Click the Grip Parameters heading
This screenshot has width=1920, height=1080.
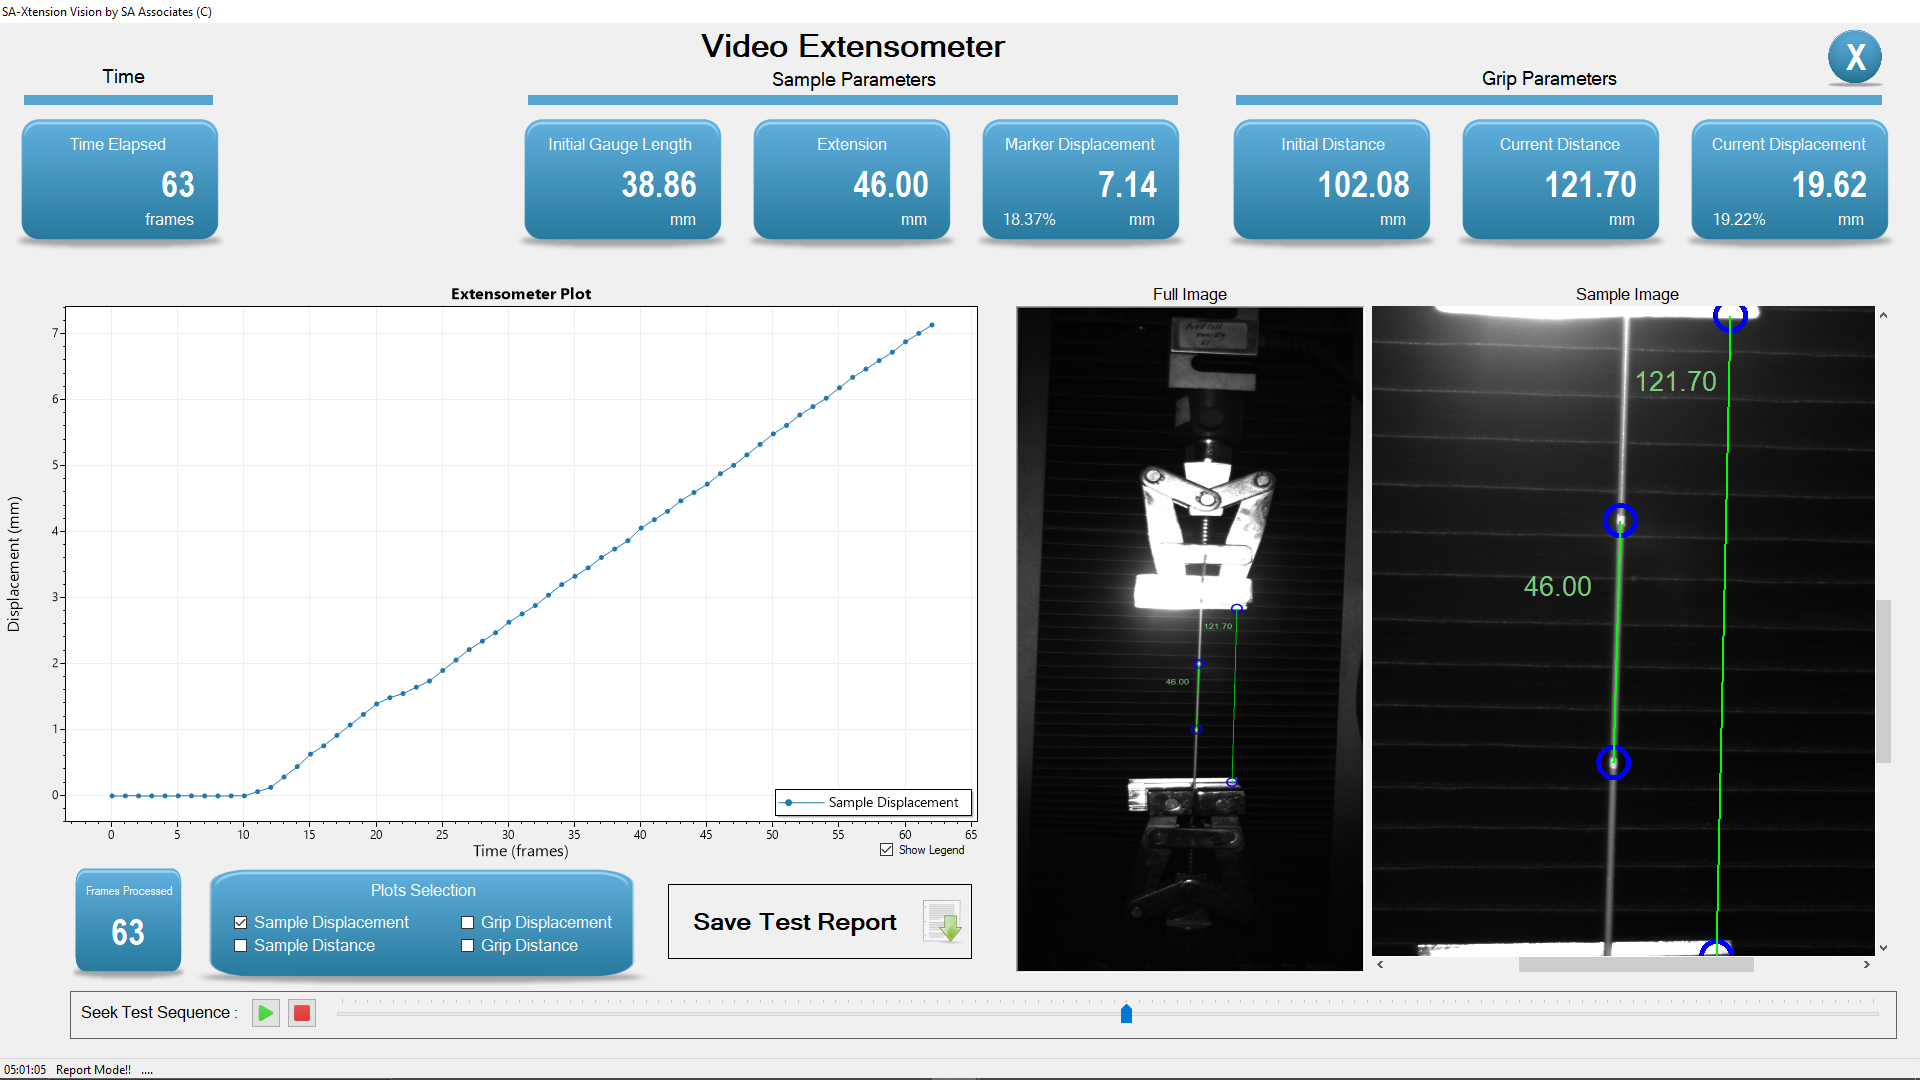(x=1549, y=78)
